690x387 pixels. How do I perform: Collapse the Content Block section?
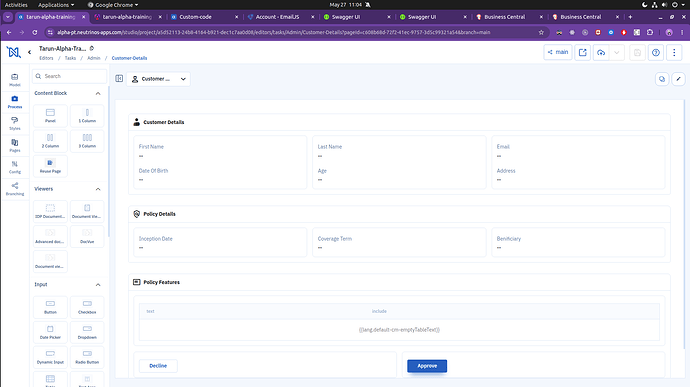pyautogui.click(x=98, y=93)
